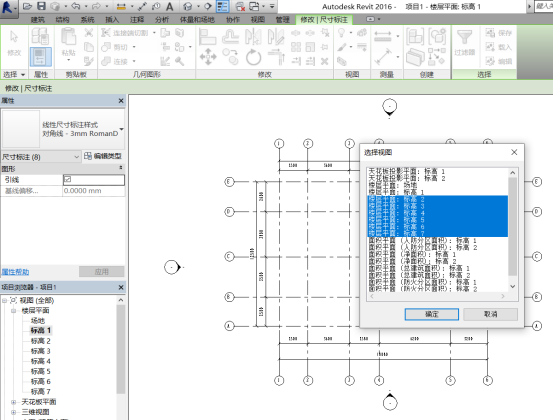Collapse the 楼层平面 tree node
This screenshot has height=420, width=554.
click(13, 311)
